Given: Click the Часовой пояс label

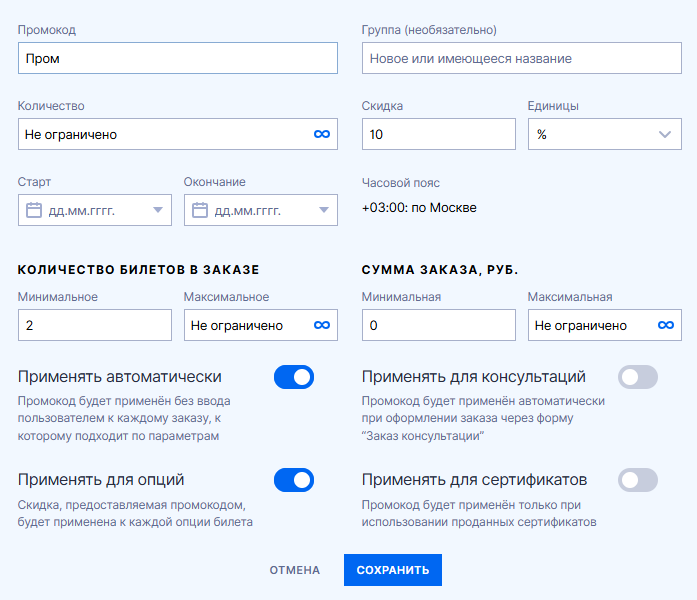Looking at the screenshot, I should (401, 183).
